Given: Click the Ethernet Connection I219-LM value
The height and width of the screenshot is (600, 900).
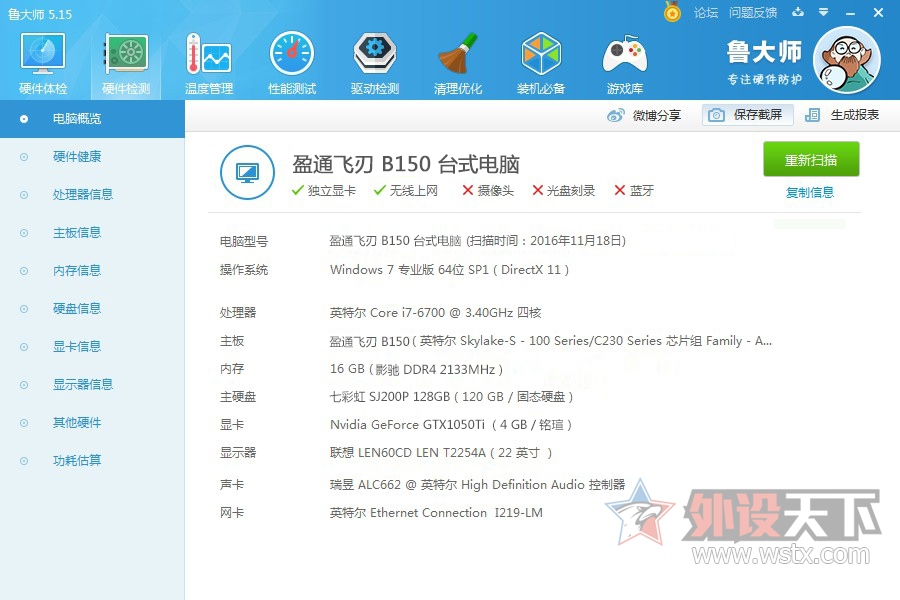Looking at the screenshot, I should 436,513.
